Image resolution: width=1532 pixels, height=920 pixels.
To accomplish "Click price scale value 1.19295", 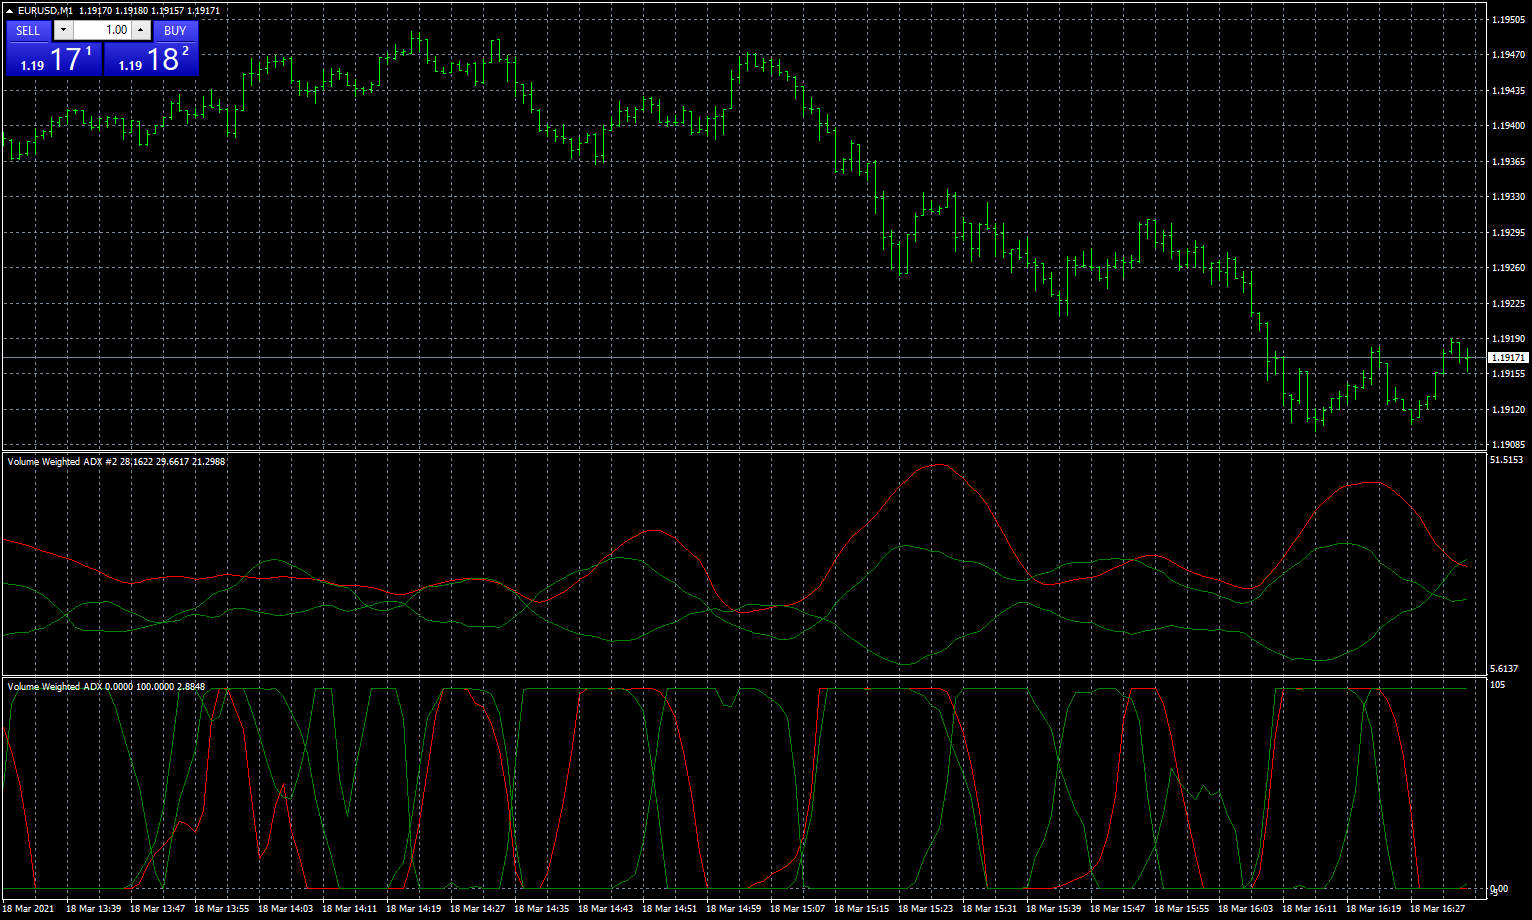I will click(1508, 233).
